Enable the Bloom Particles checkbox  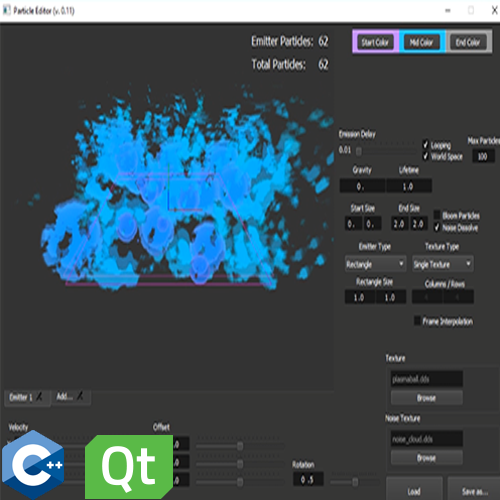point(437,215)
